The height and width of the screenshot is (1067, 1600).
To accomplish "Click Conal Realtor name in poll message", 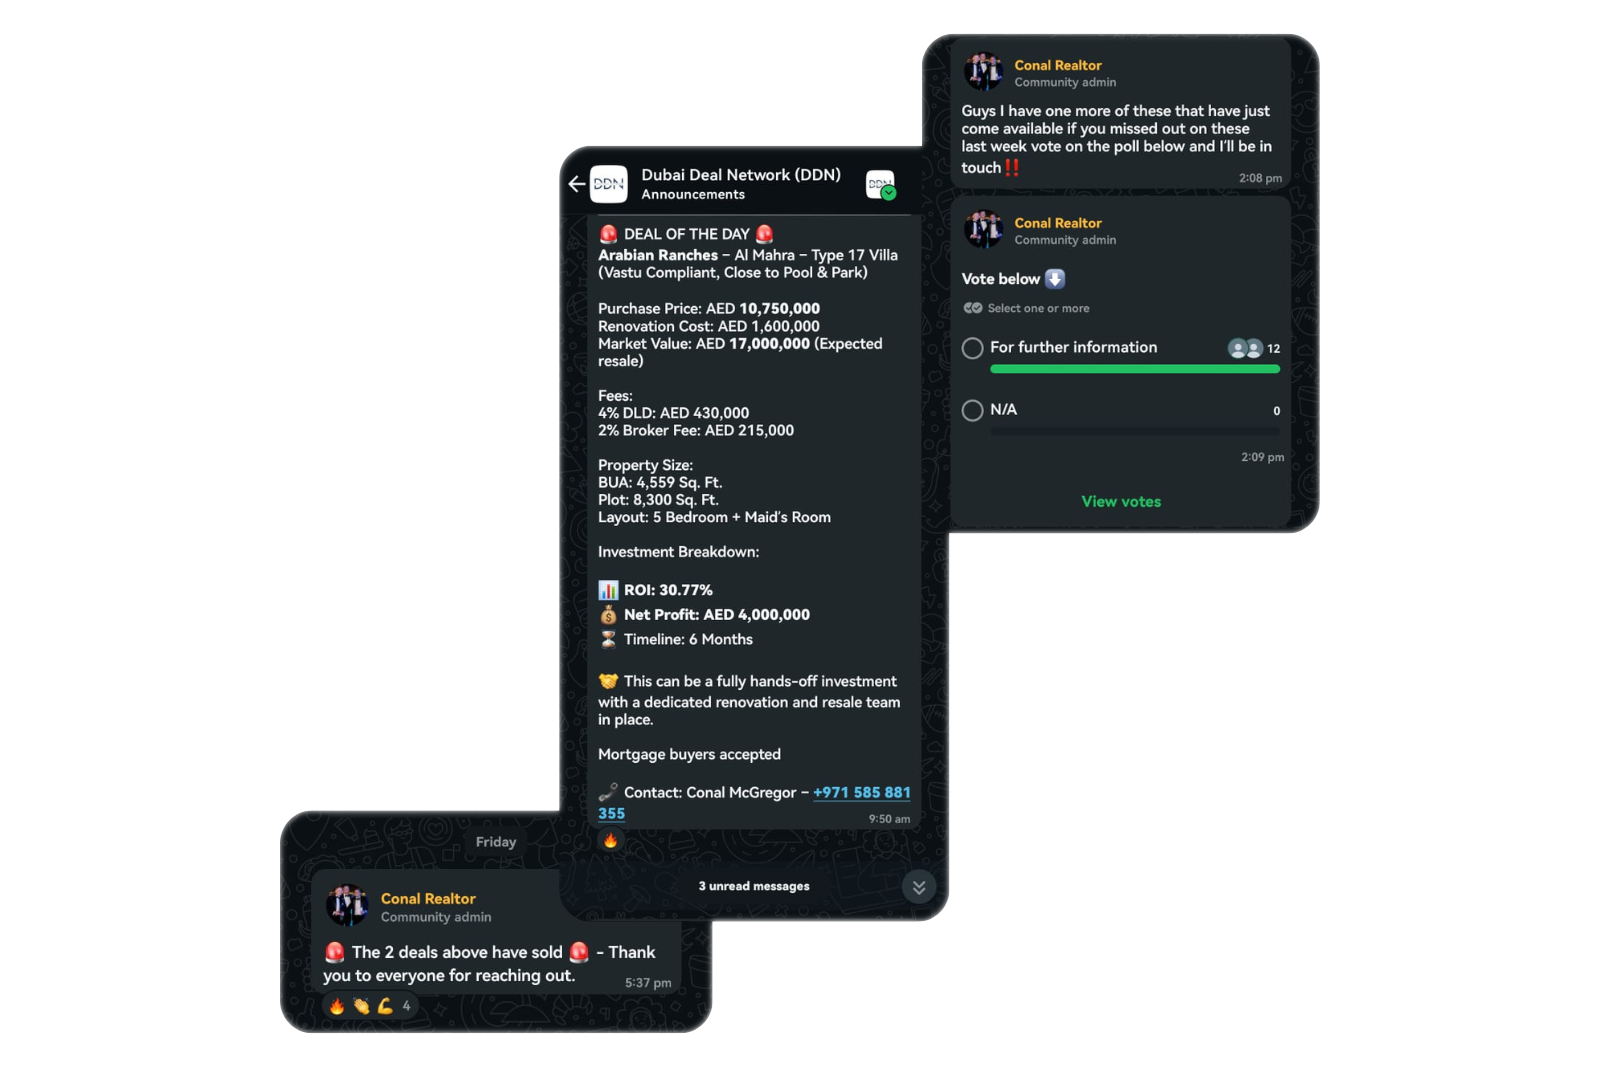I will tap(1058, 223).
